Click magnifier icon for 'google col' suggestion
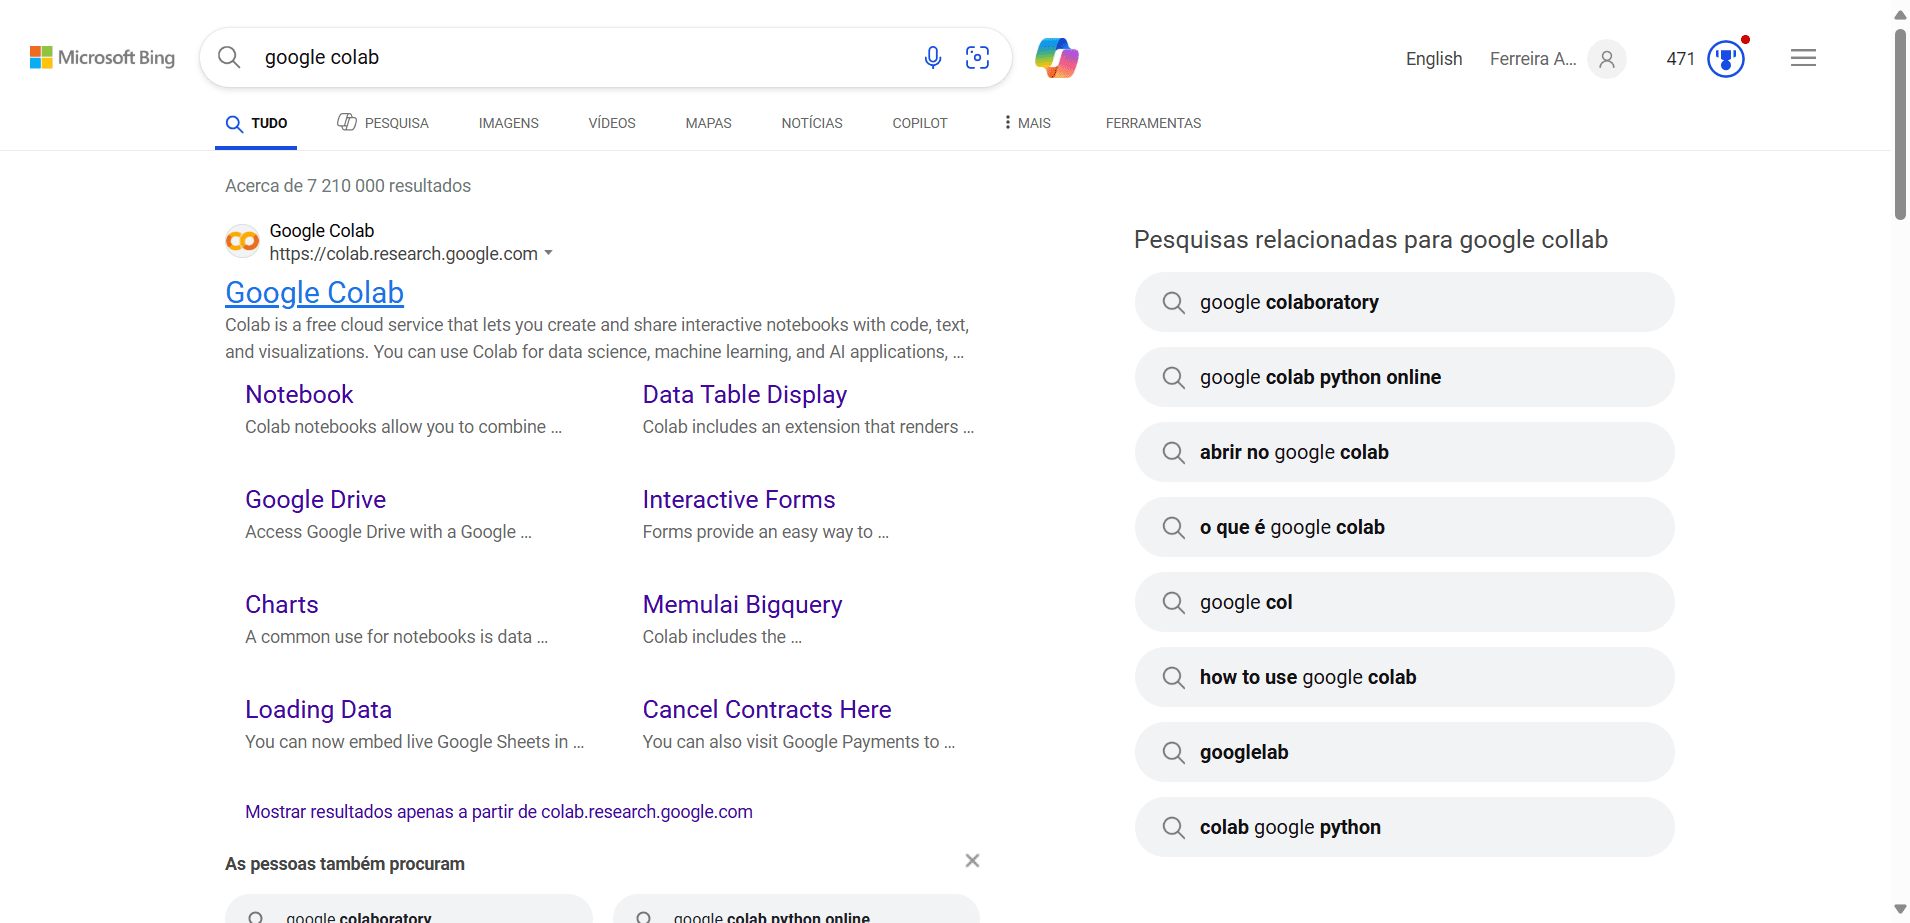 click(1173, 602)
